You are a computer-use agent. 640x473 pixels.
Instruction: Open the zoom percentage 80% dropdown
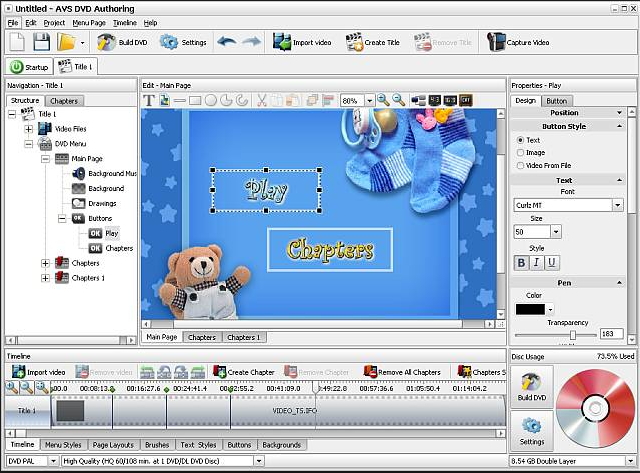click(x=367, y=101)
